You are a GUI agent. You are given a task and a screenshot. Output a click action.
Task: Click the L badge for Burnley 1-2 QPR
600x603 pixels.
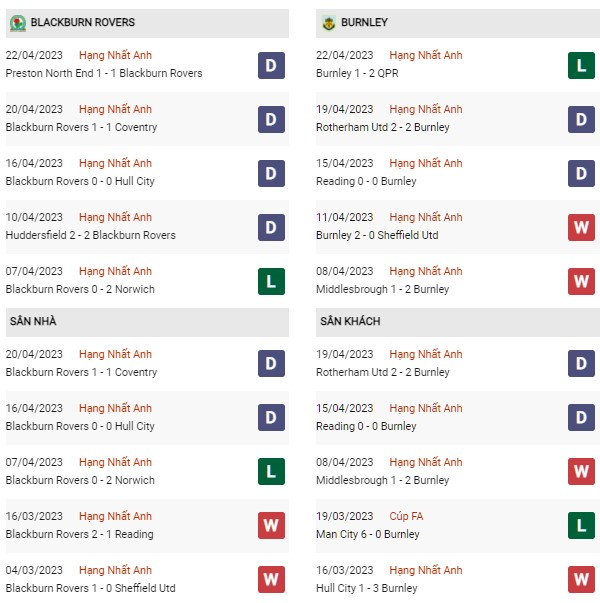pyautogui.click(x=582, y=65)
